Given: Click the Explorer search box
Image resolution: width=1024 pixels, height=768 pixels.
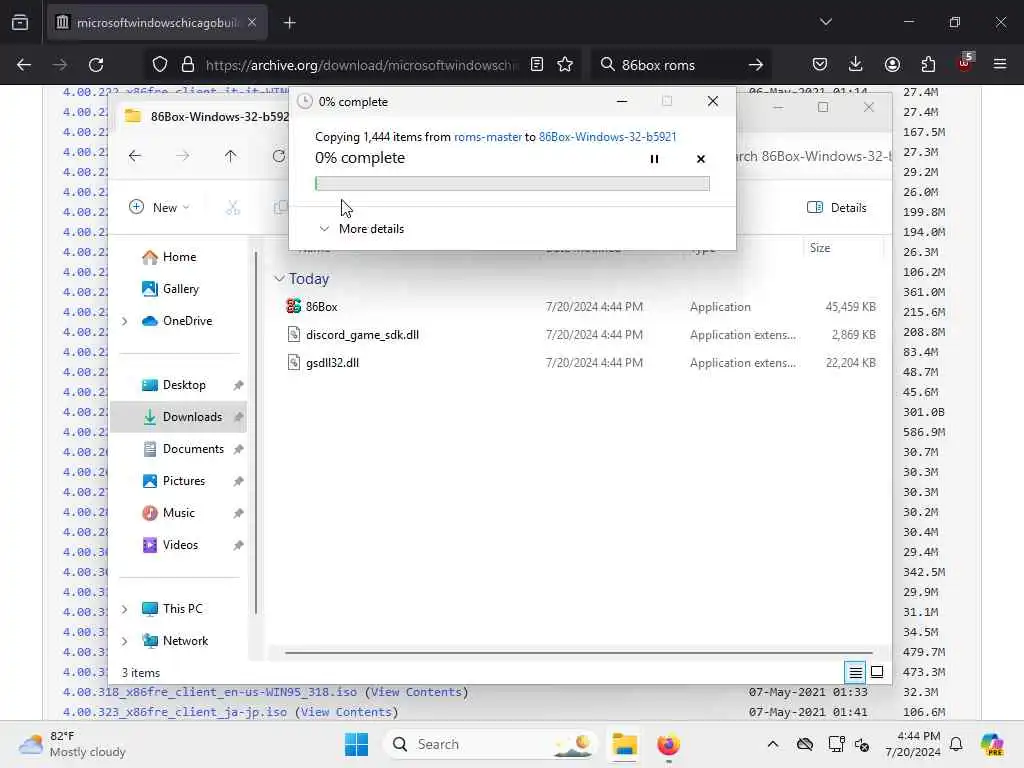Looking at the screenshot, I should tap(813, 156).
